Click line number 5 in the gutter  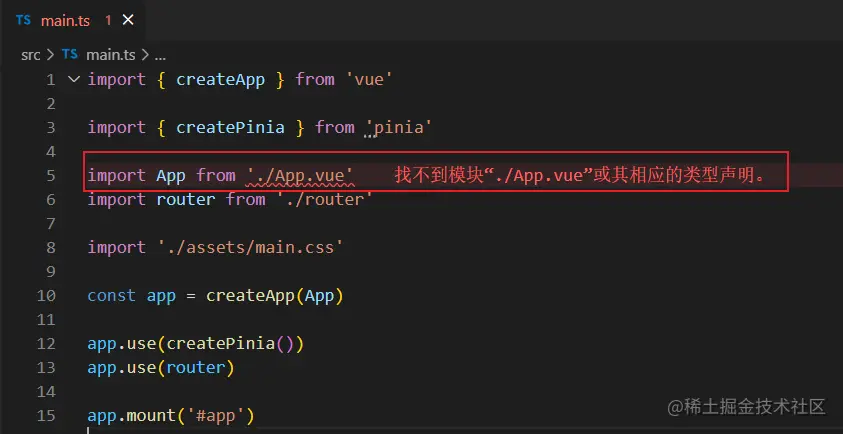point(50,176)
